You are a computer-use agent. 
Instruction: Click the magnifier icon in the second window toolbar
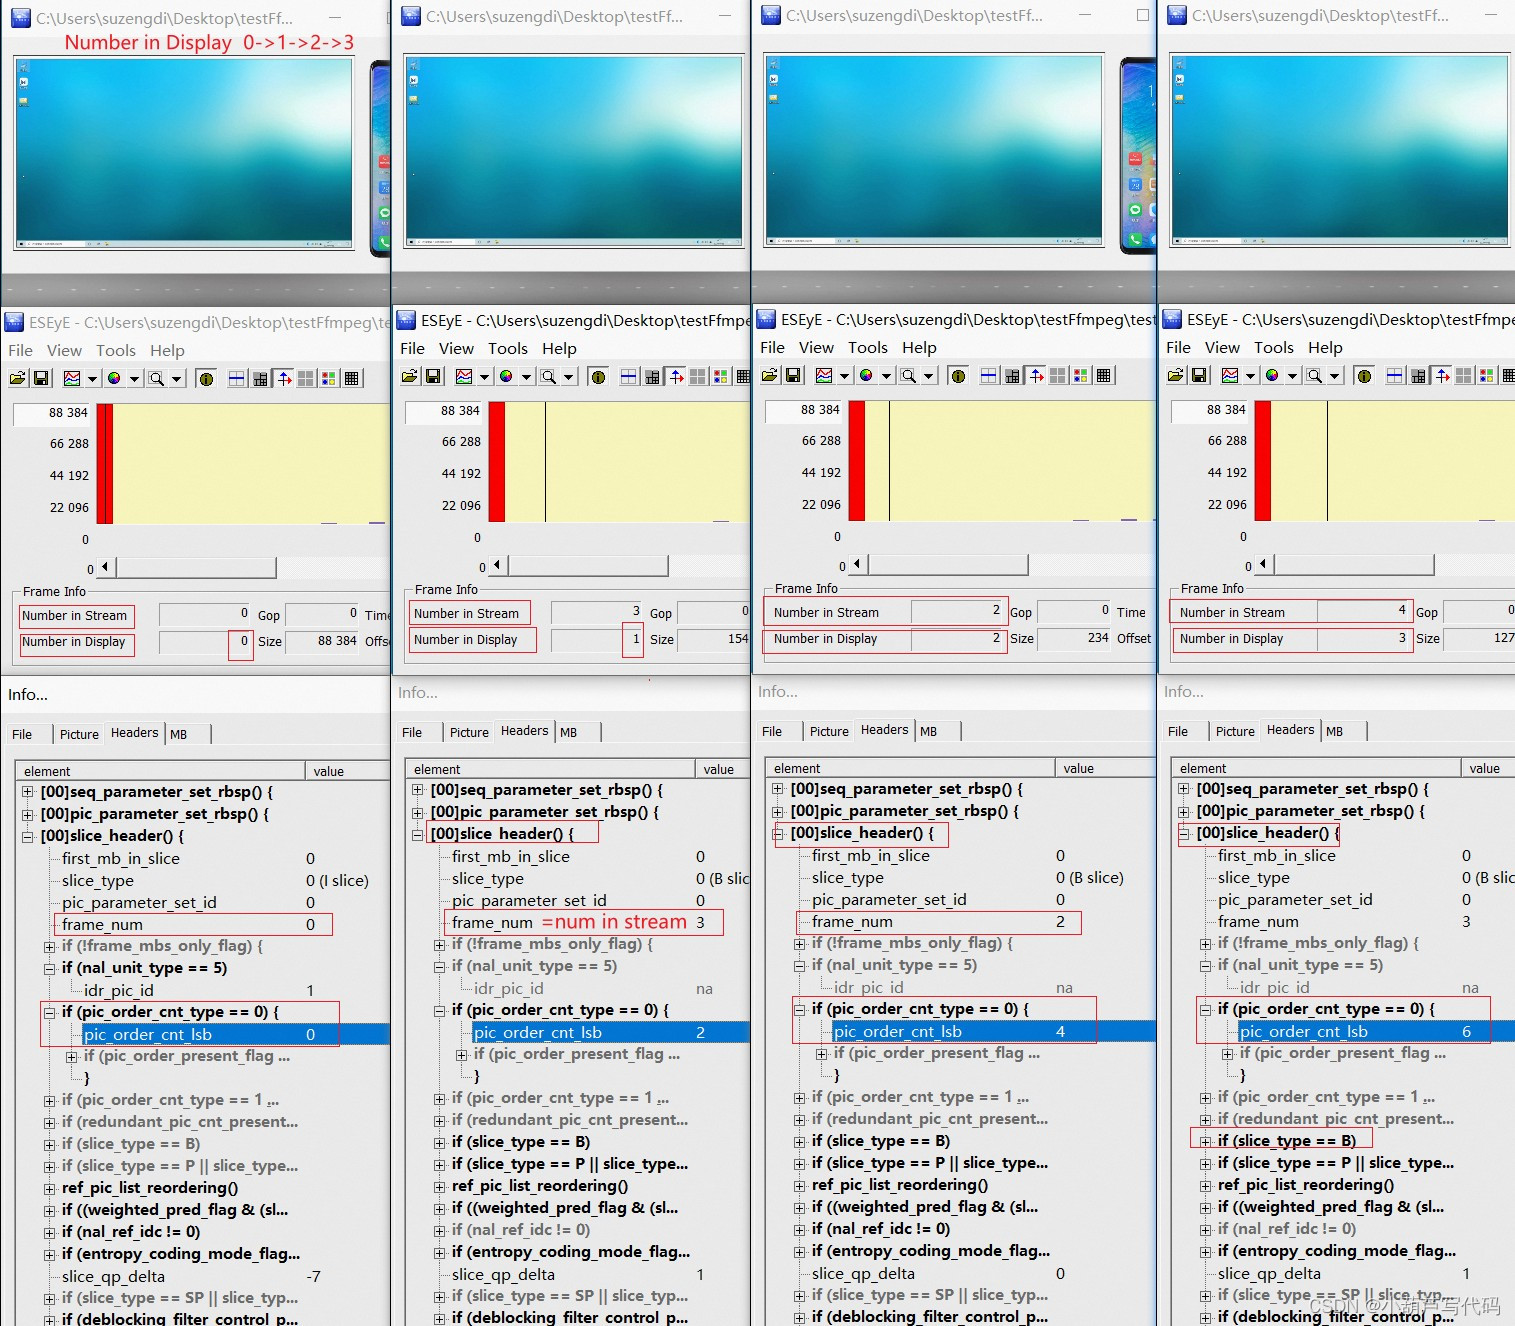548,376
